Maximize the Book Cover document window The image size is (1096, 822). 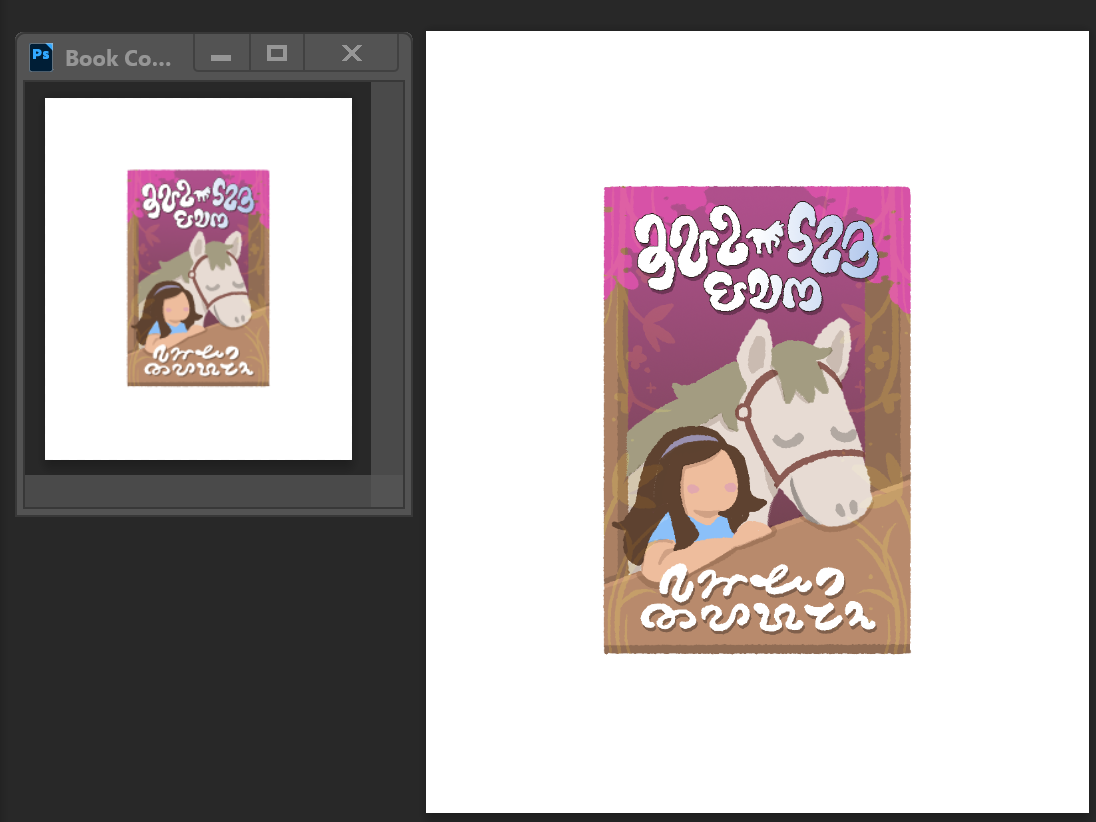[277, 54]
